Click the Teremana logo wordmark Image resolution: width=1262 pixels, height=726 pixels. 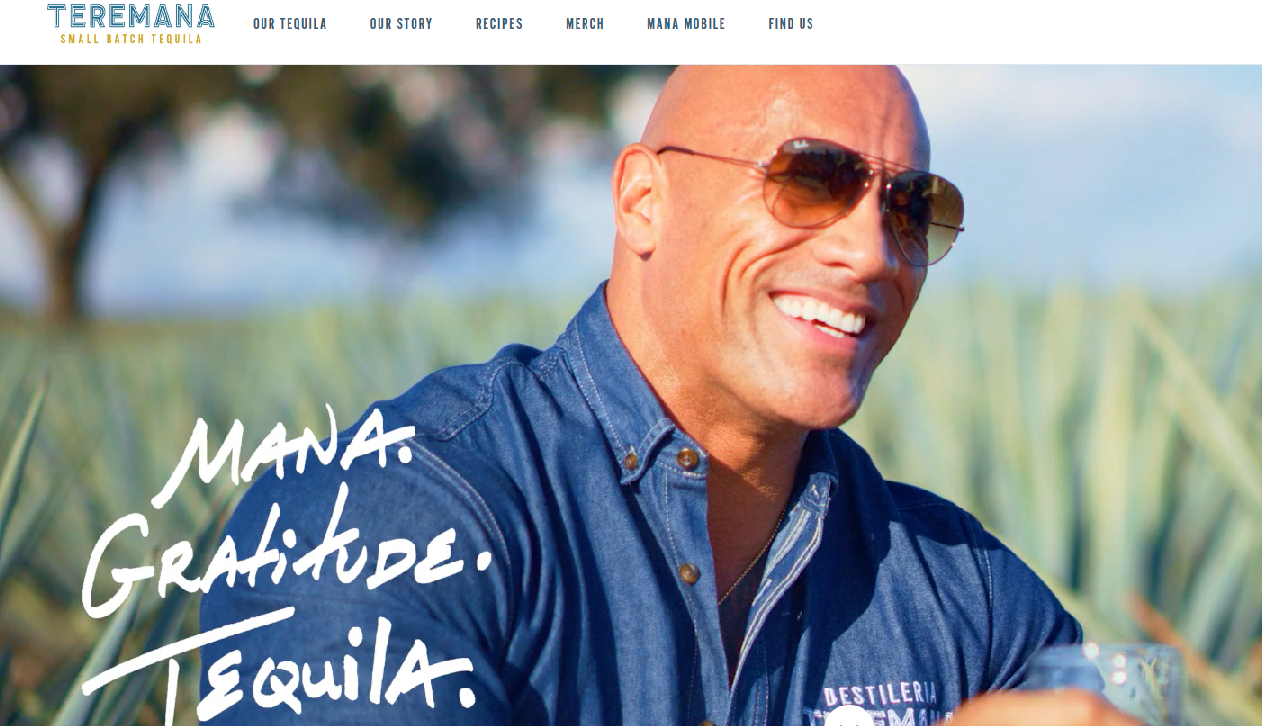tap(131, 16)
